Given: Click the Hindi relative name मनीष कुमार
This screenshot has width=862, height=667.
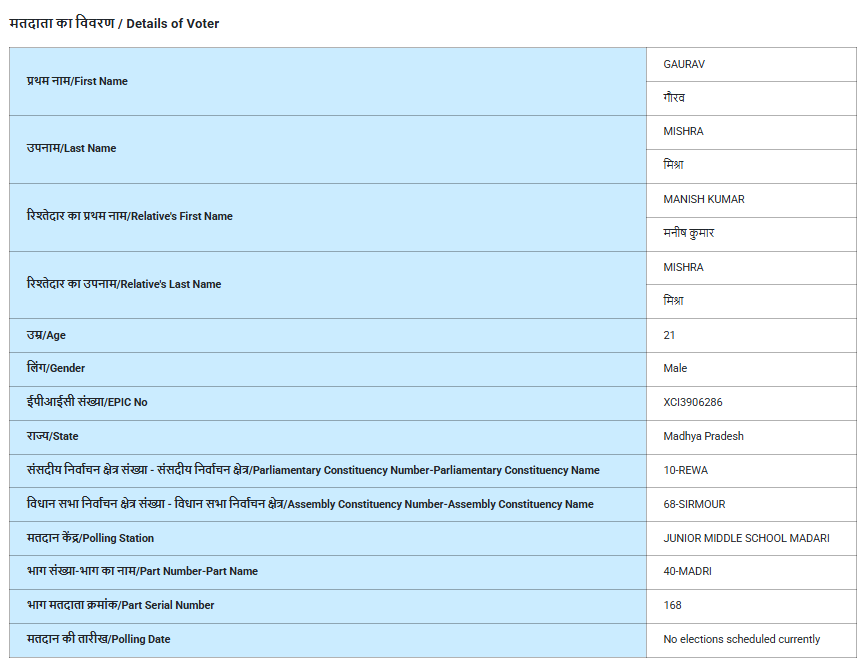Looking at the screenshot, I should [x=688, y=233].
